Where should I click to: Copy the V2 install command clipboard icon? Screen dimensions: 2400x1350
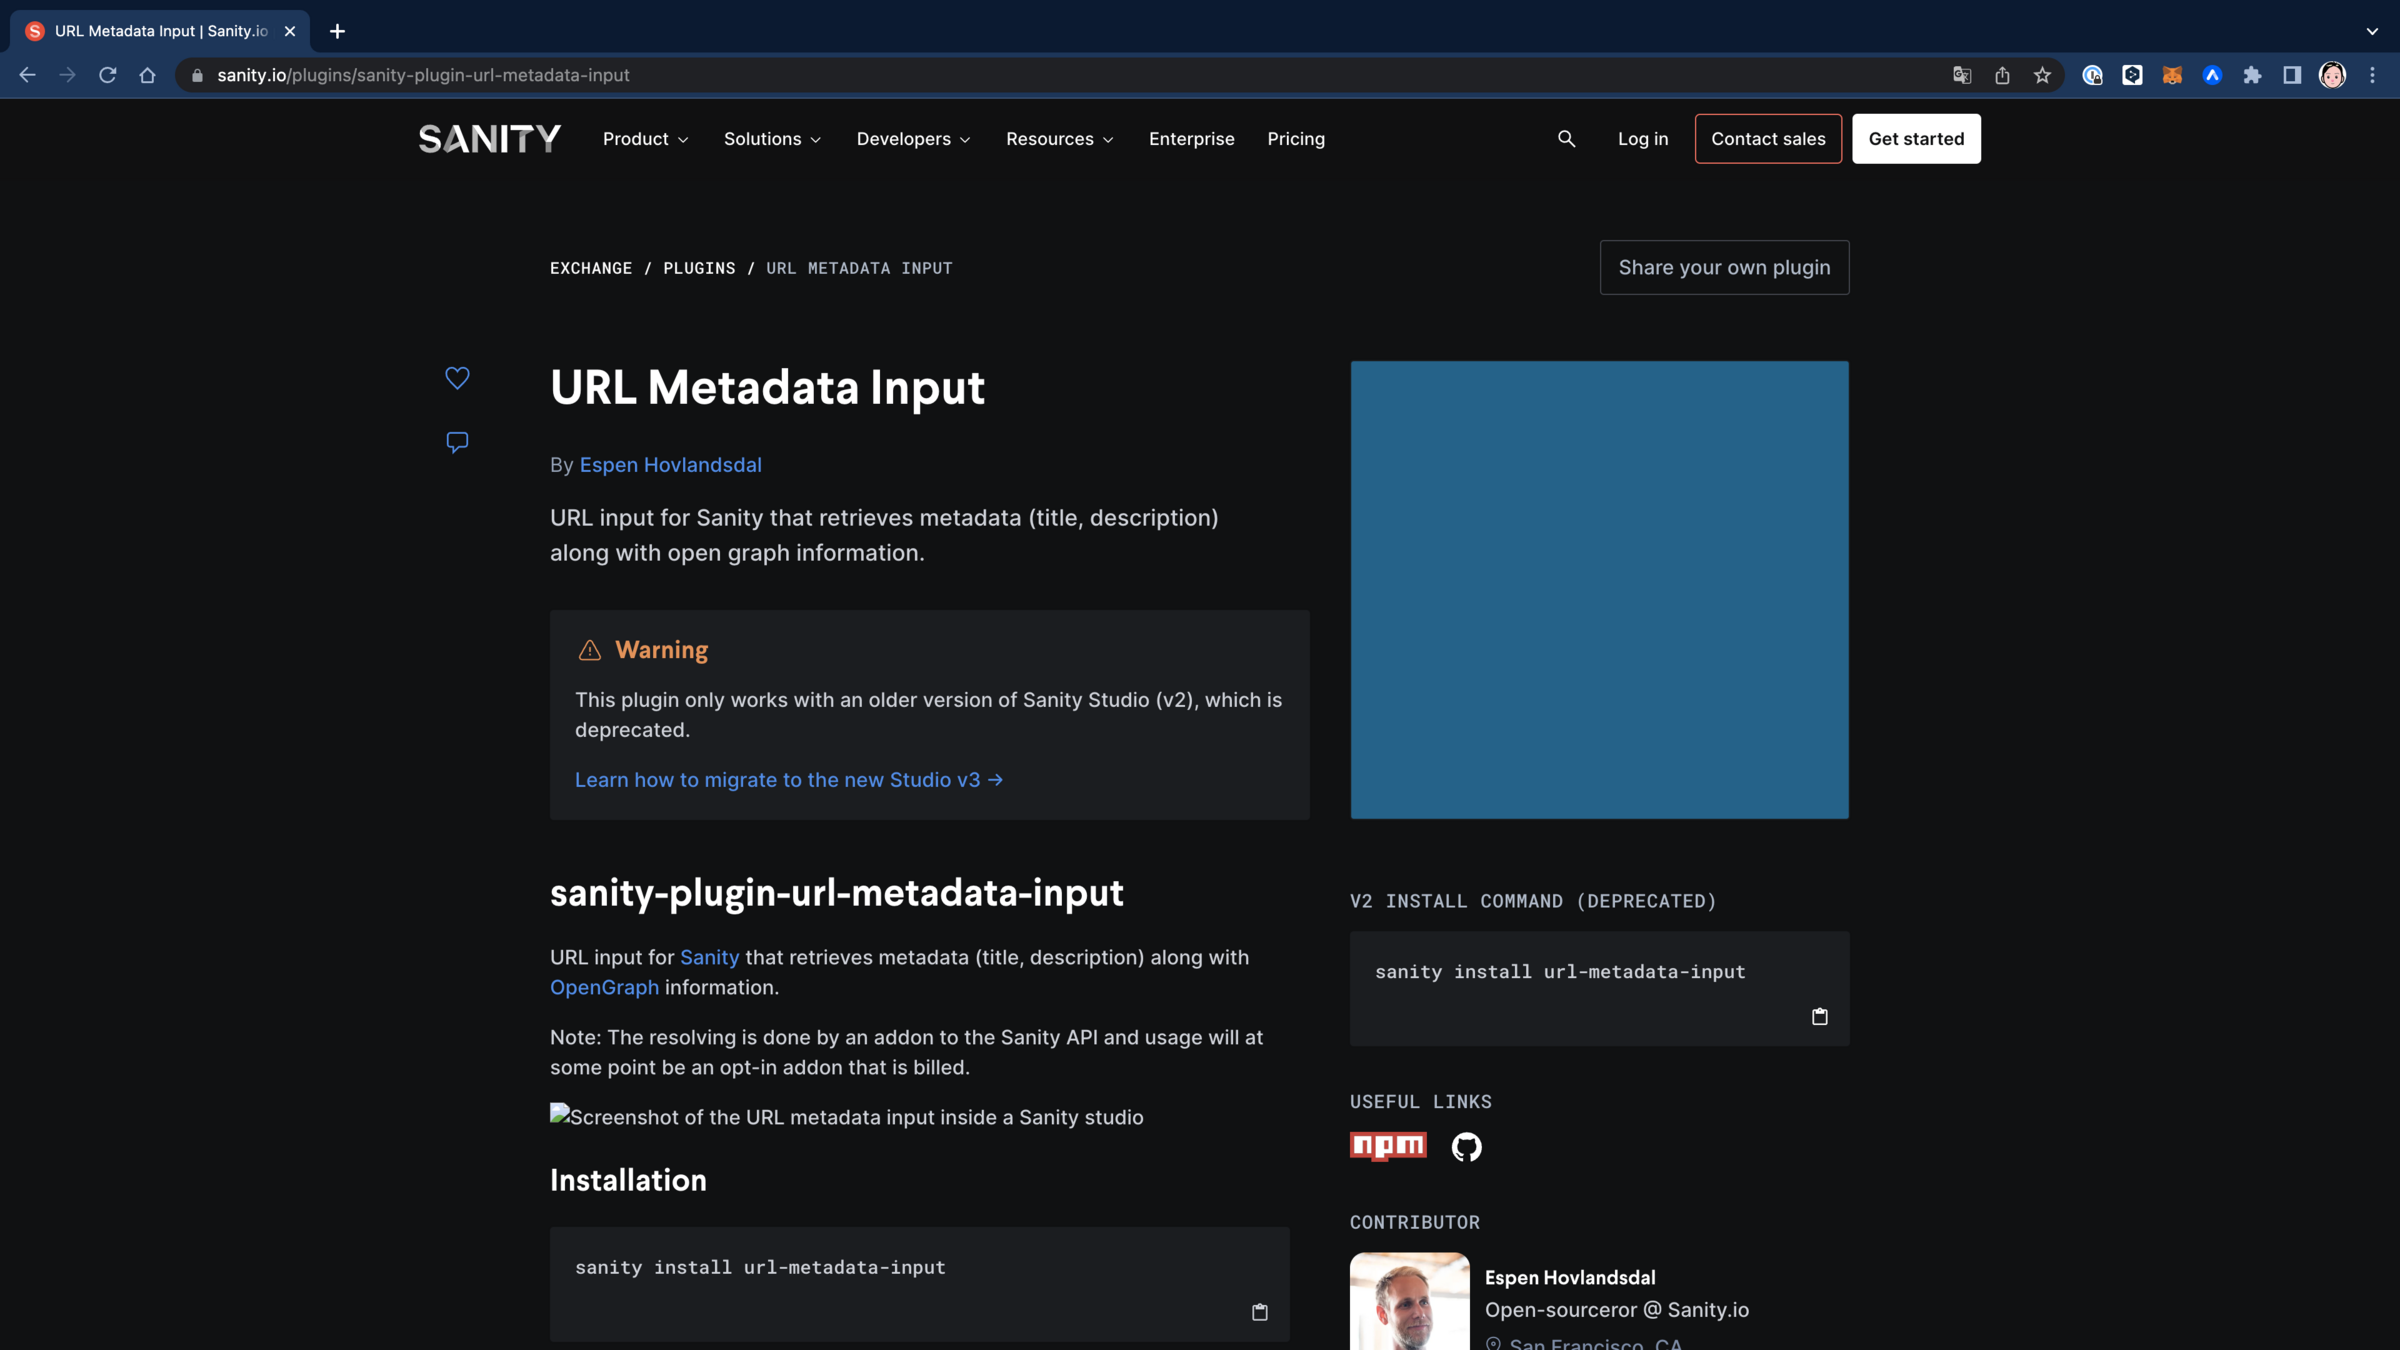[x=1819, y=1016]
